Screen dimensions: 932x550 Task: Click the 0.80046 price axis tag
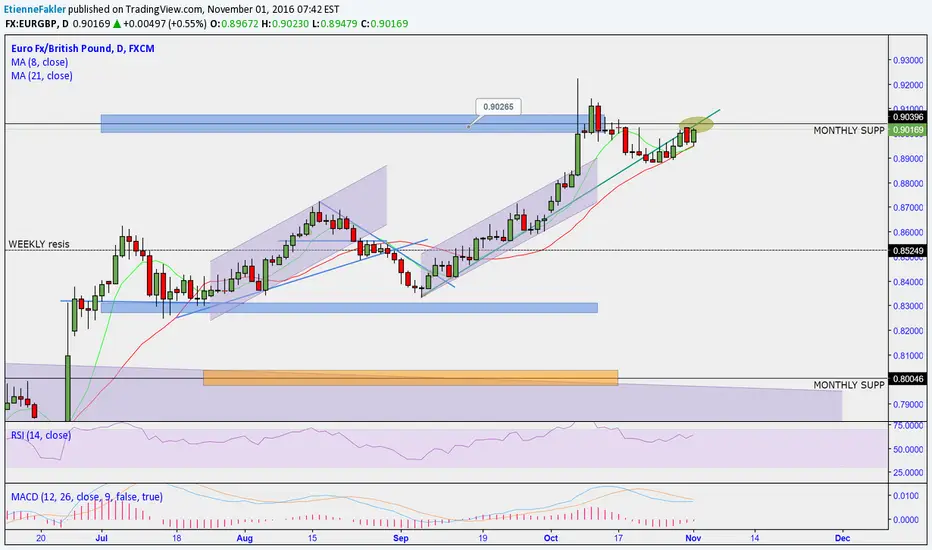coord(908,379)
